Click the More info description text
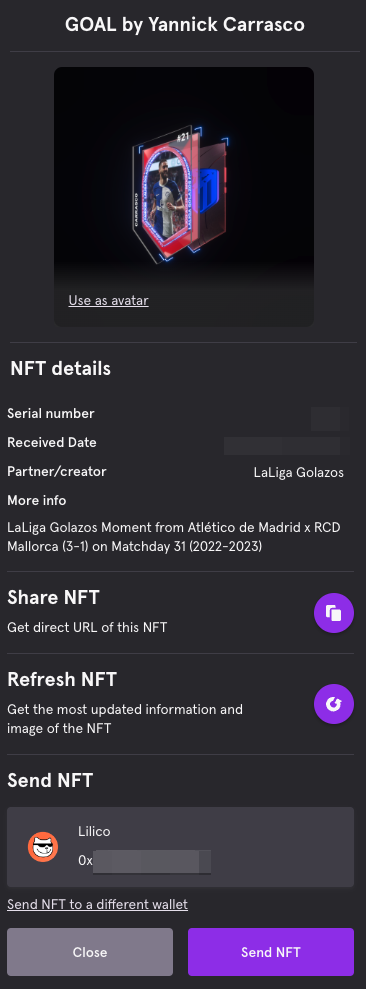This screenshot has width=366, height=989. click(x=174, y=537)
